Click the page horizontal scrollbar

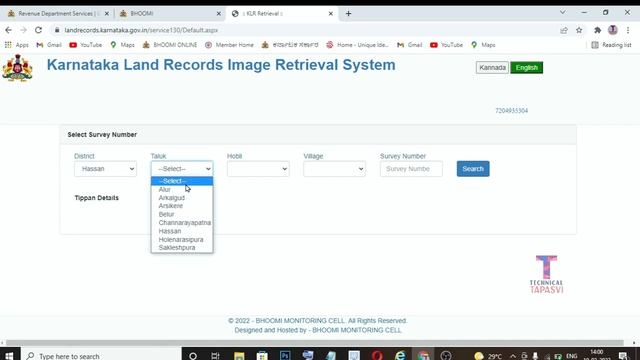tap(314, 343)
